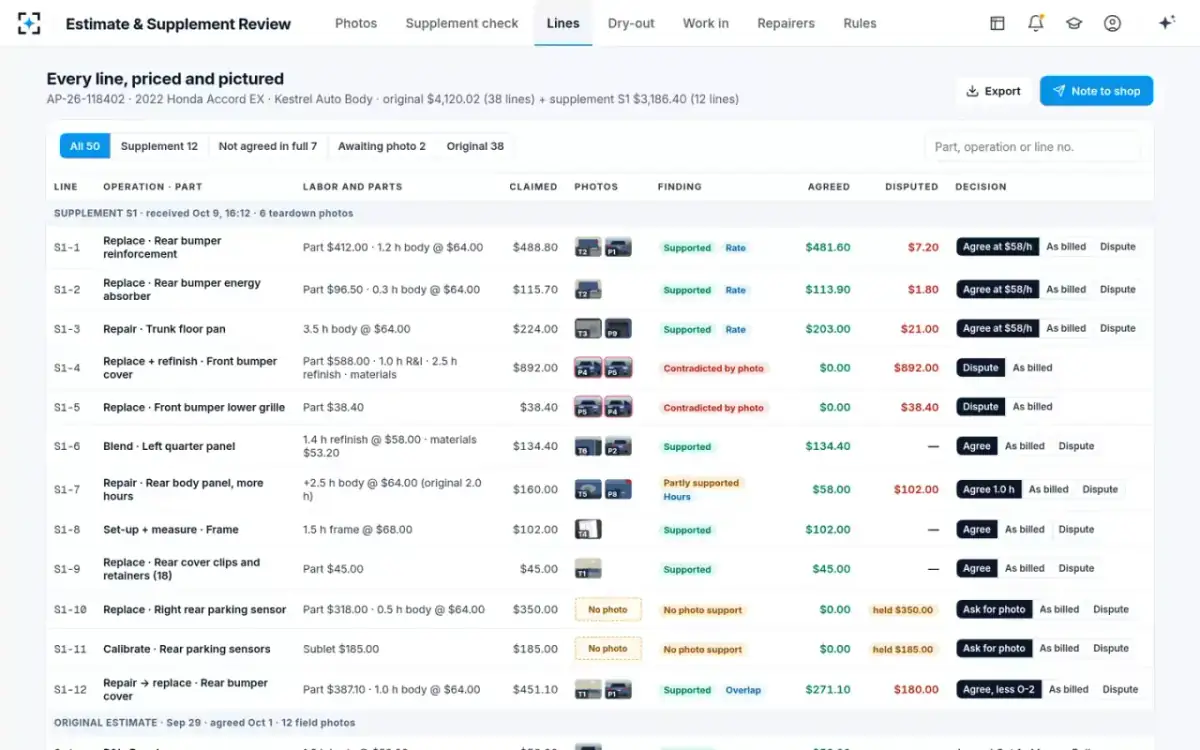Open the AI sparkle assistant icon
The width and height of the screenshot is (1200, 750).
tap(1166, 23)
